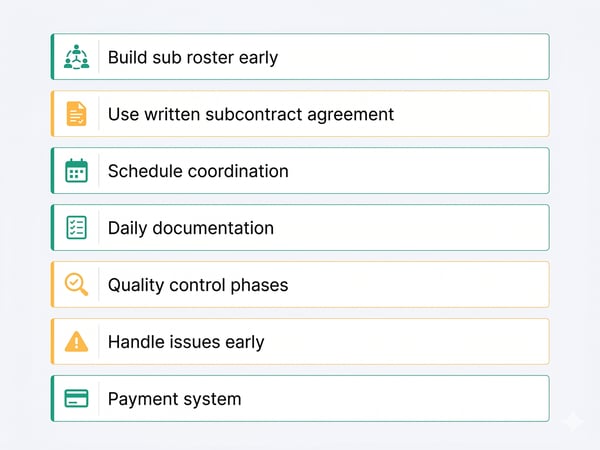Click orange accent bar on Handle issues row
This screenshot has width=600, height=450.
pos(52,342)
